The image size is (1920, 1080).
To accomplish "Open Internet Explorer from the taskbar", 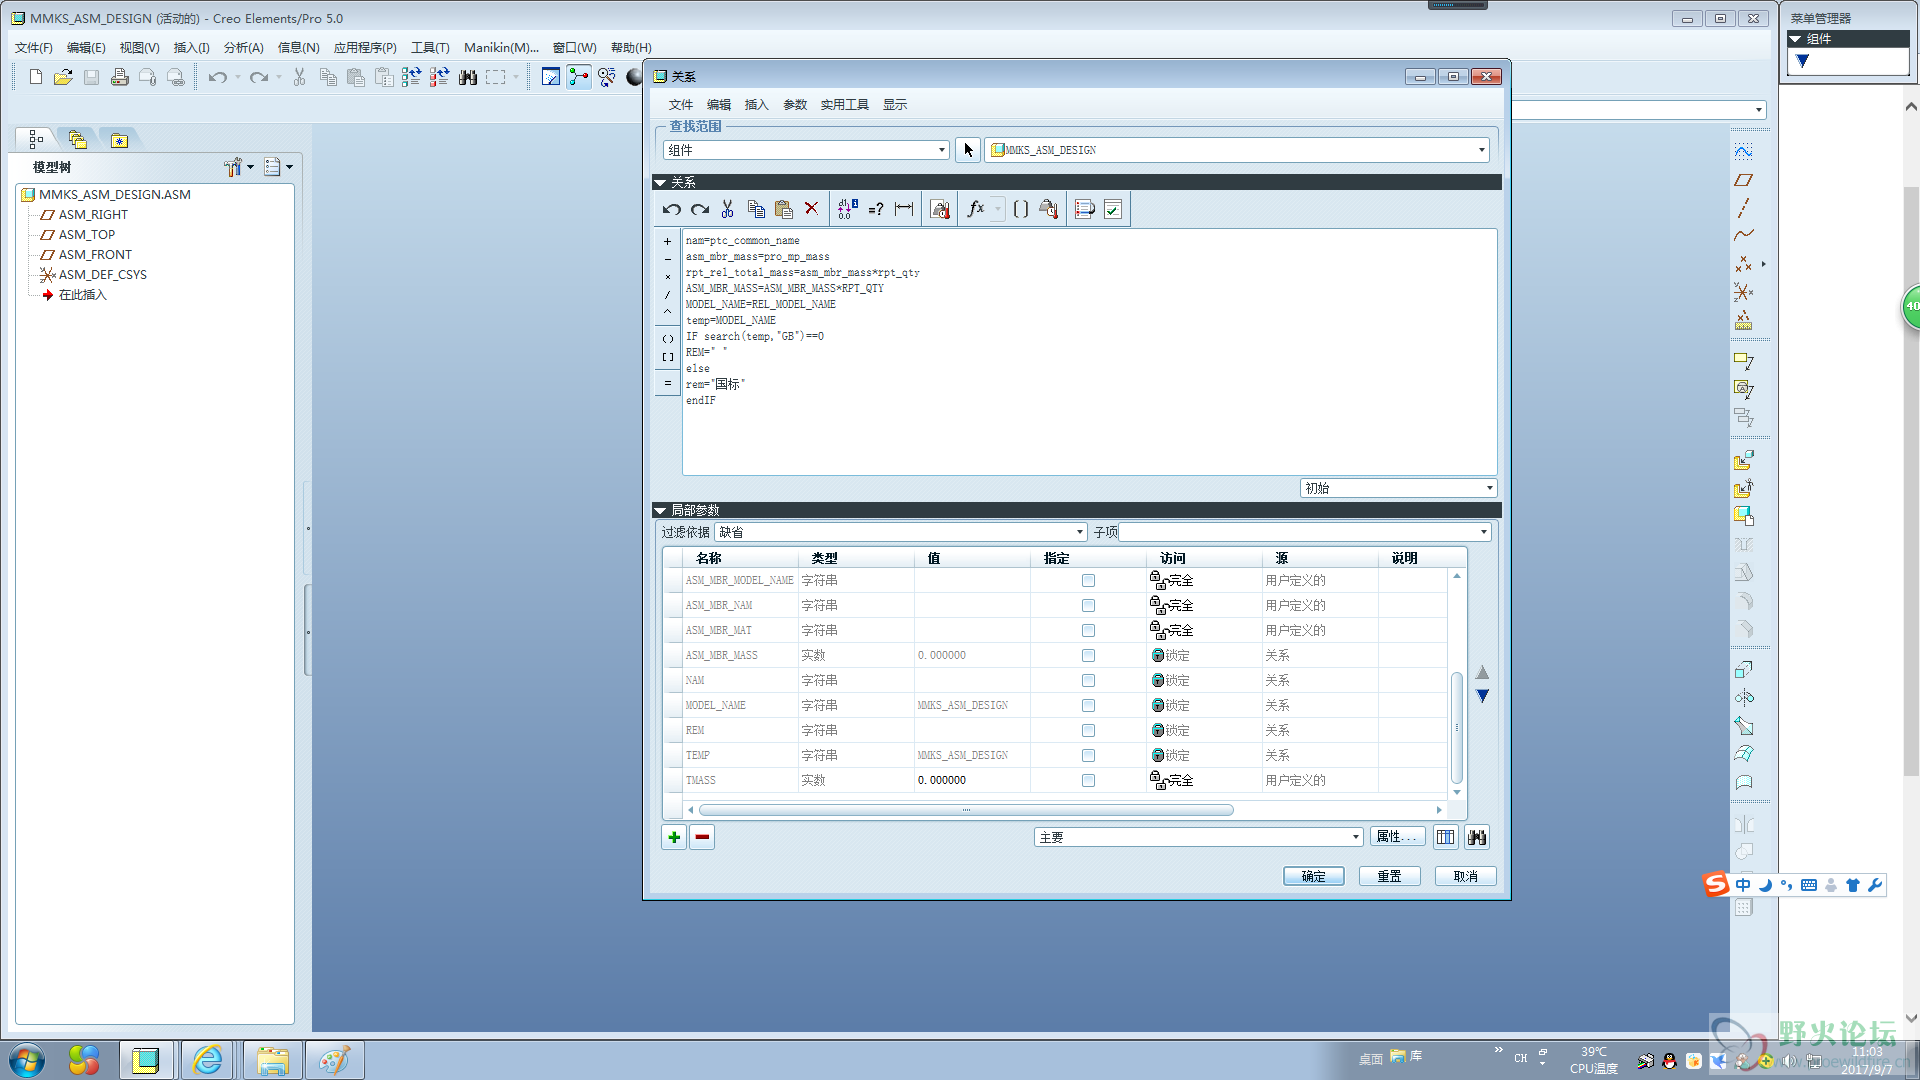I will pos(208,1060).
